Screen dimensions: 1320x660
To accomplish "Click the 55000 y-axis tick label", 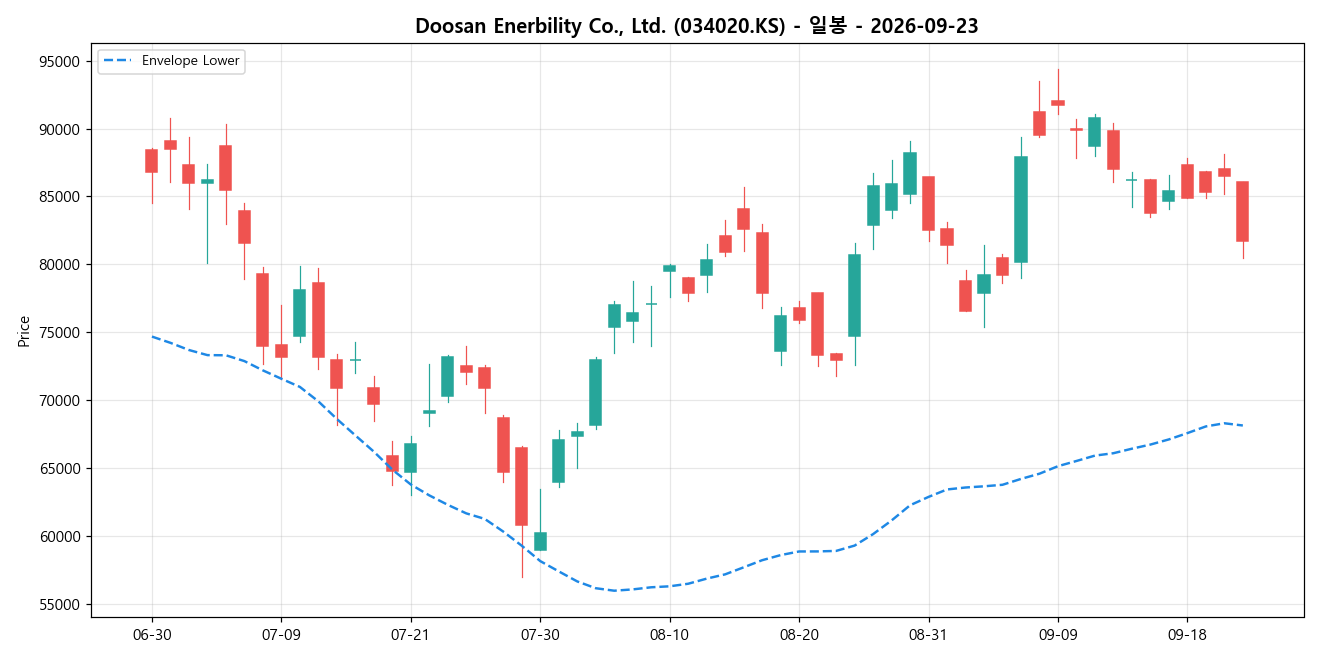I will coord(58,605).
